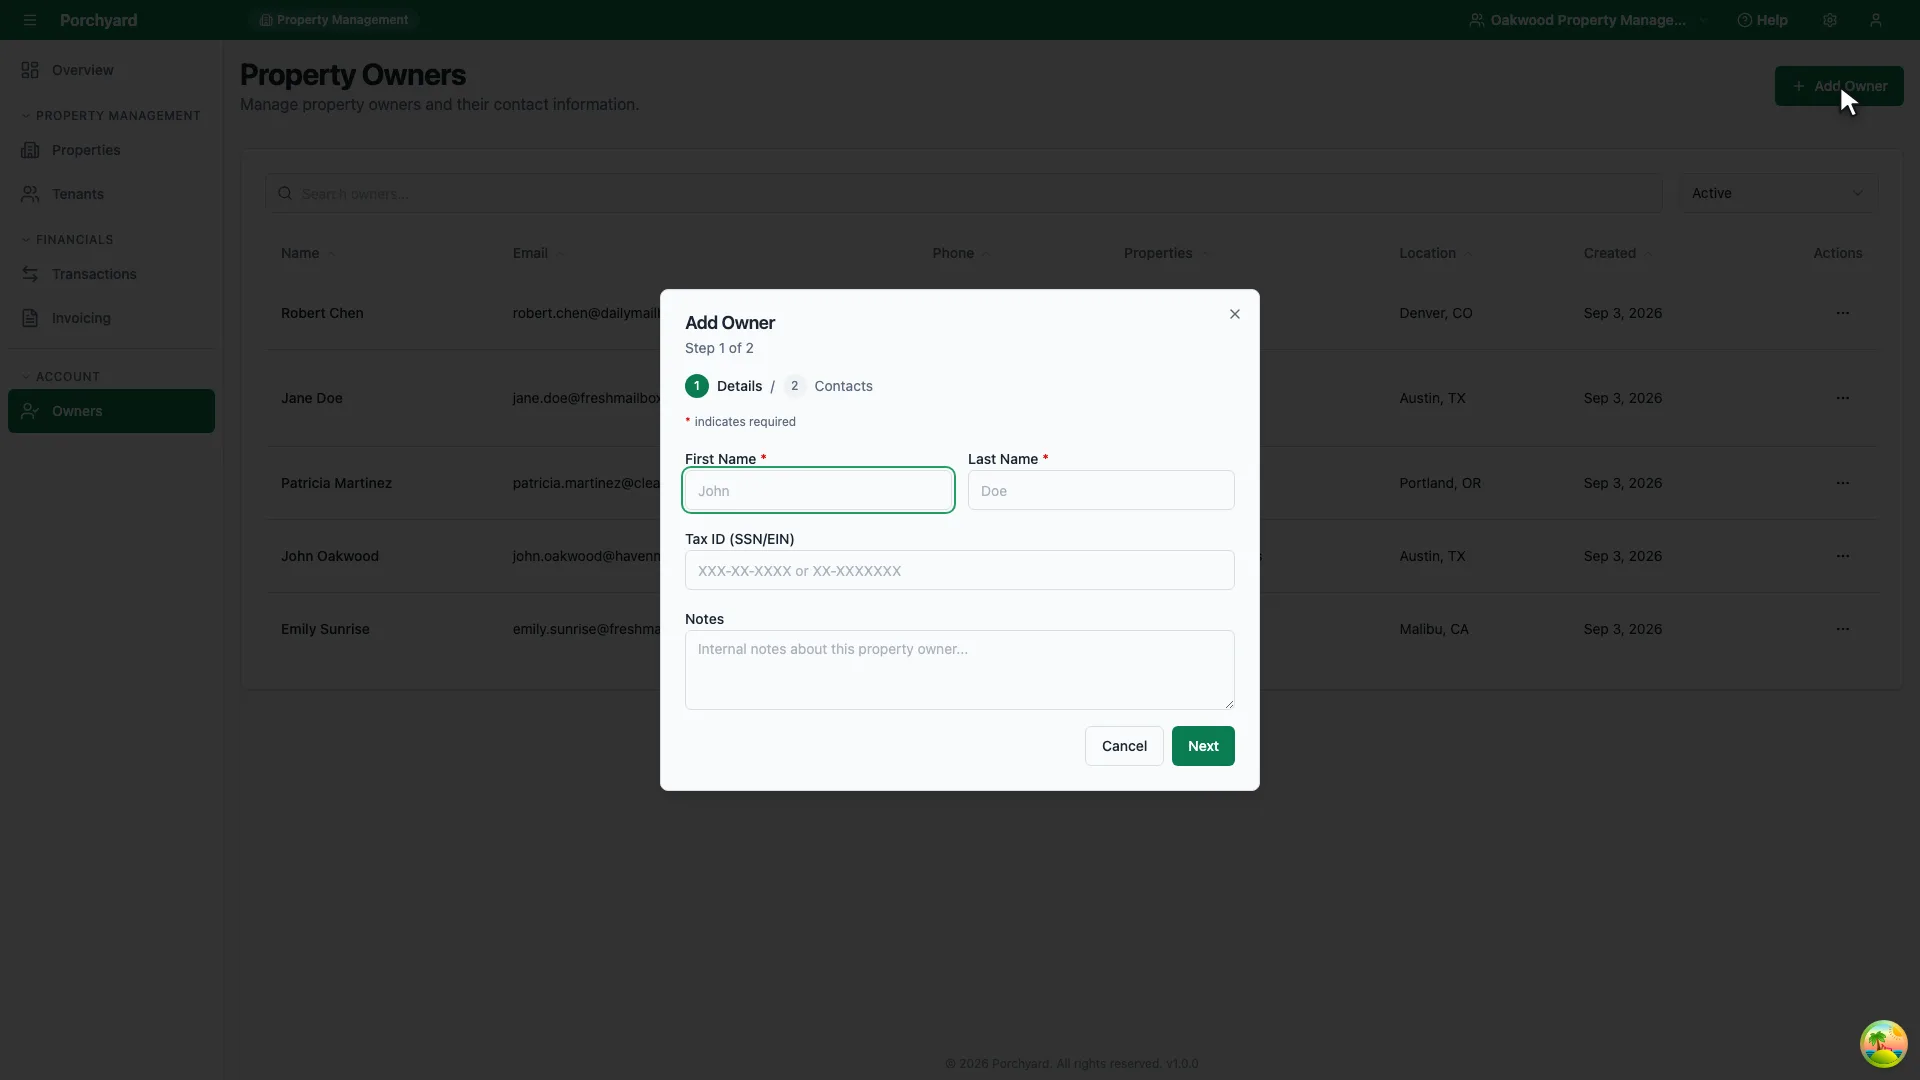Sort table by Location column
This screenshot has height=1080, width=1920.
click(x=1435, y=253)
